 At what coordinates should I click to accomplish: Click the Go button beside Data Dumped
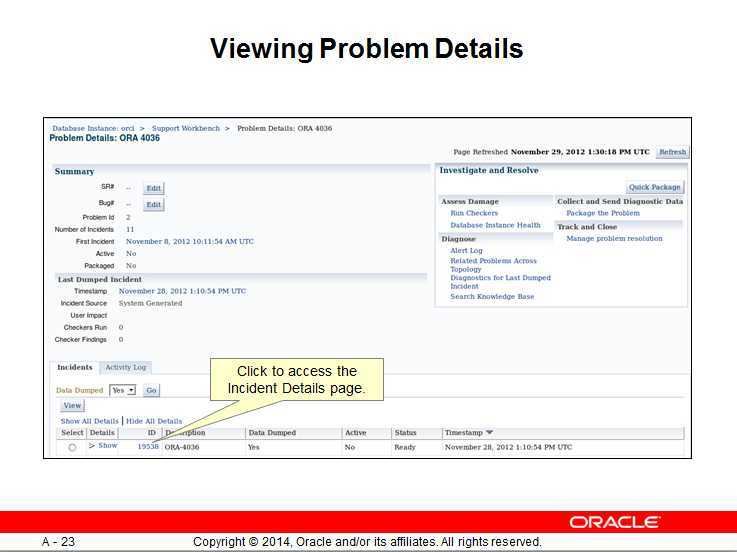pyautogui.click(x=151, y=390)
